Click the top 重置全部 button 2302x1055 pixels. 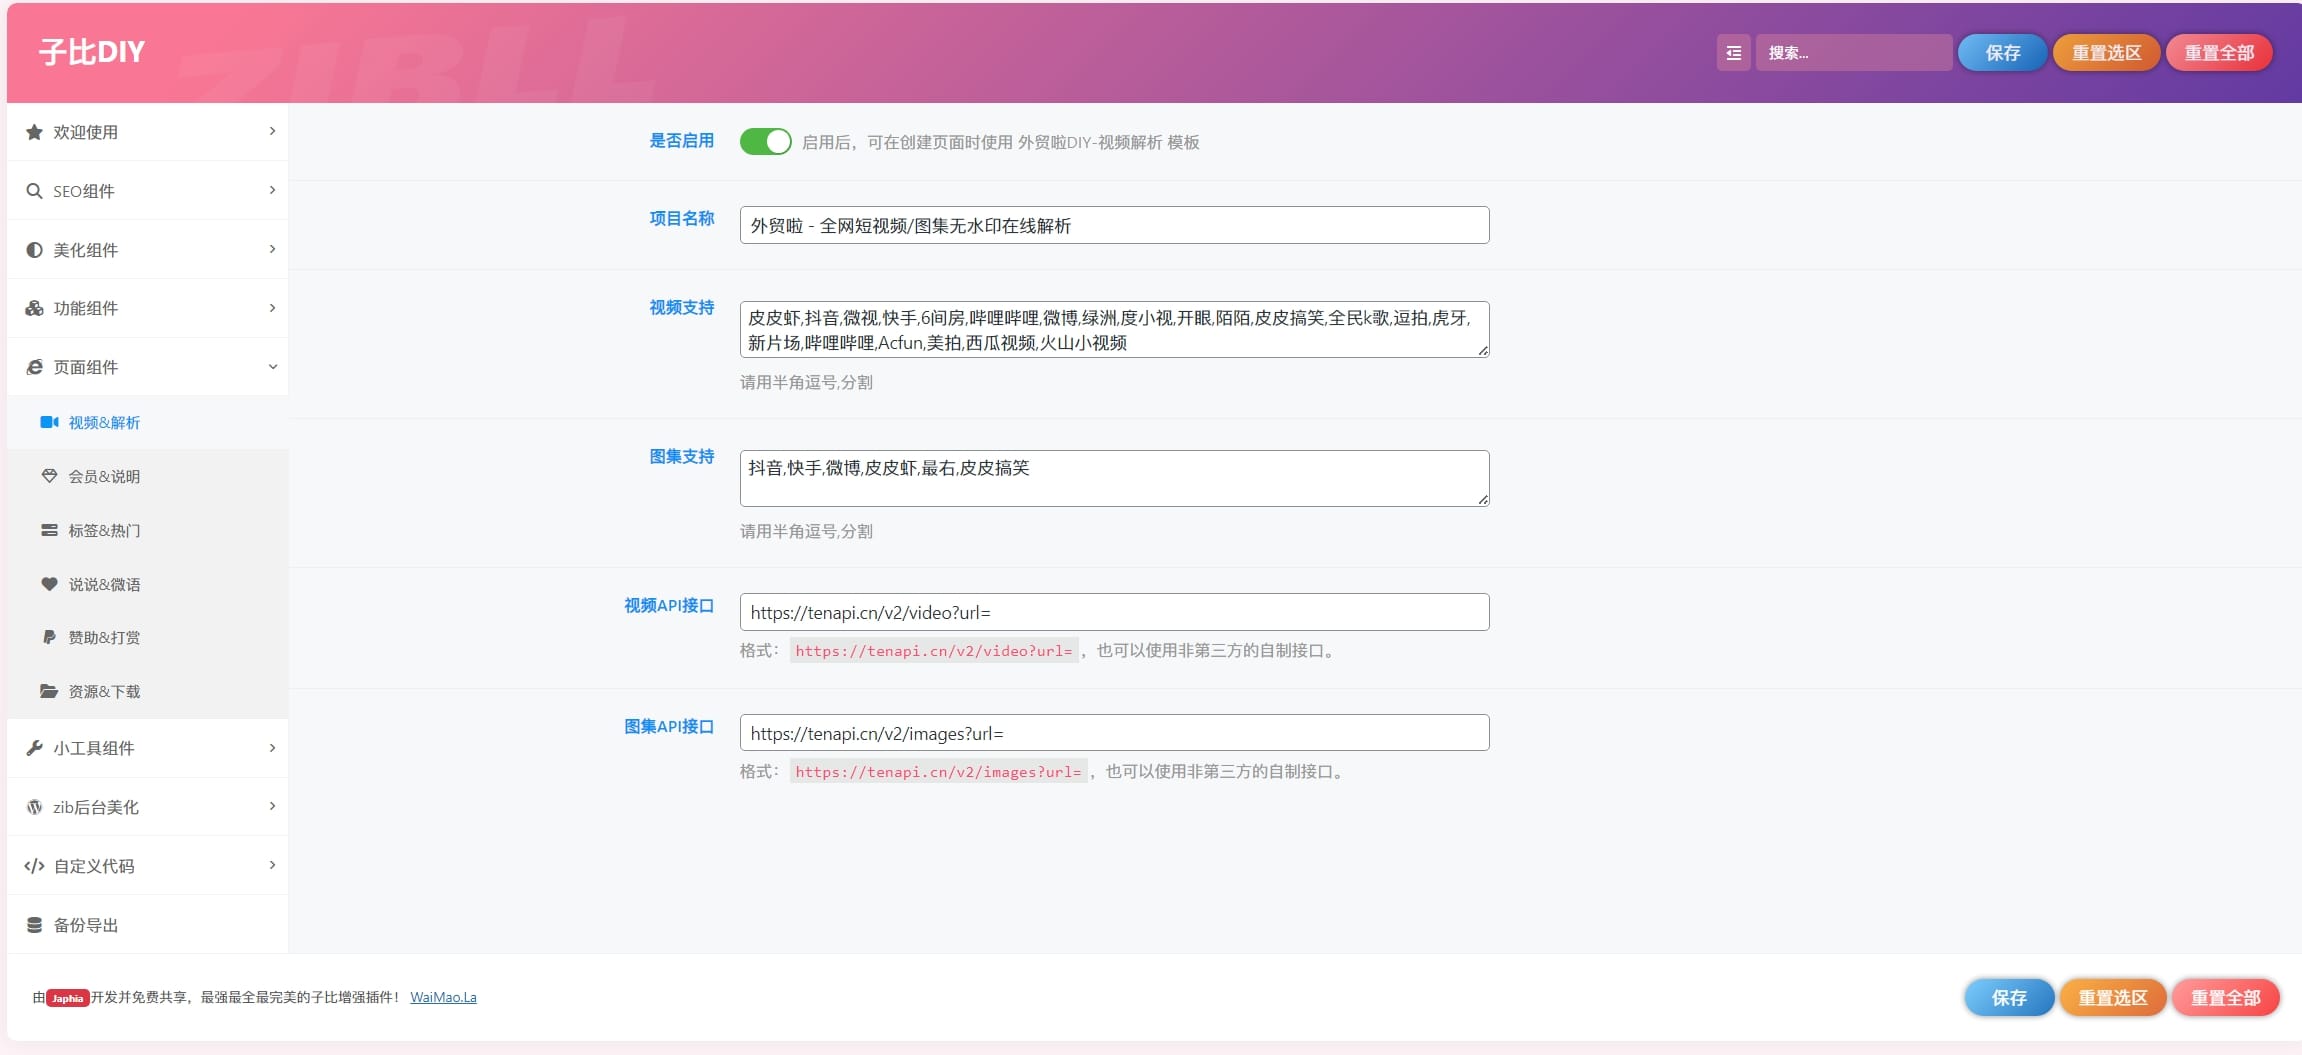[2219, 53]
